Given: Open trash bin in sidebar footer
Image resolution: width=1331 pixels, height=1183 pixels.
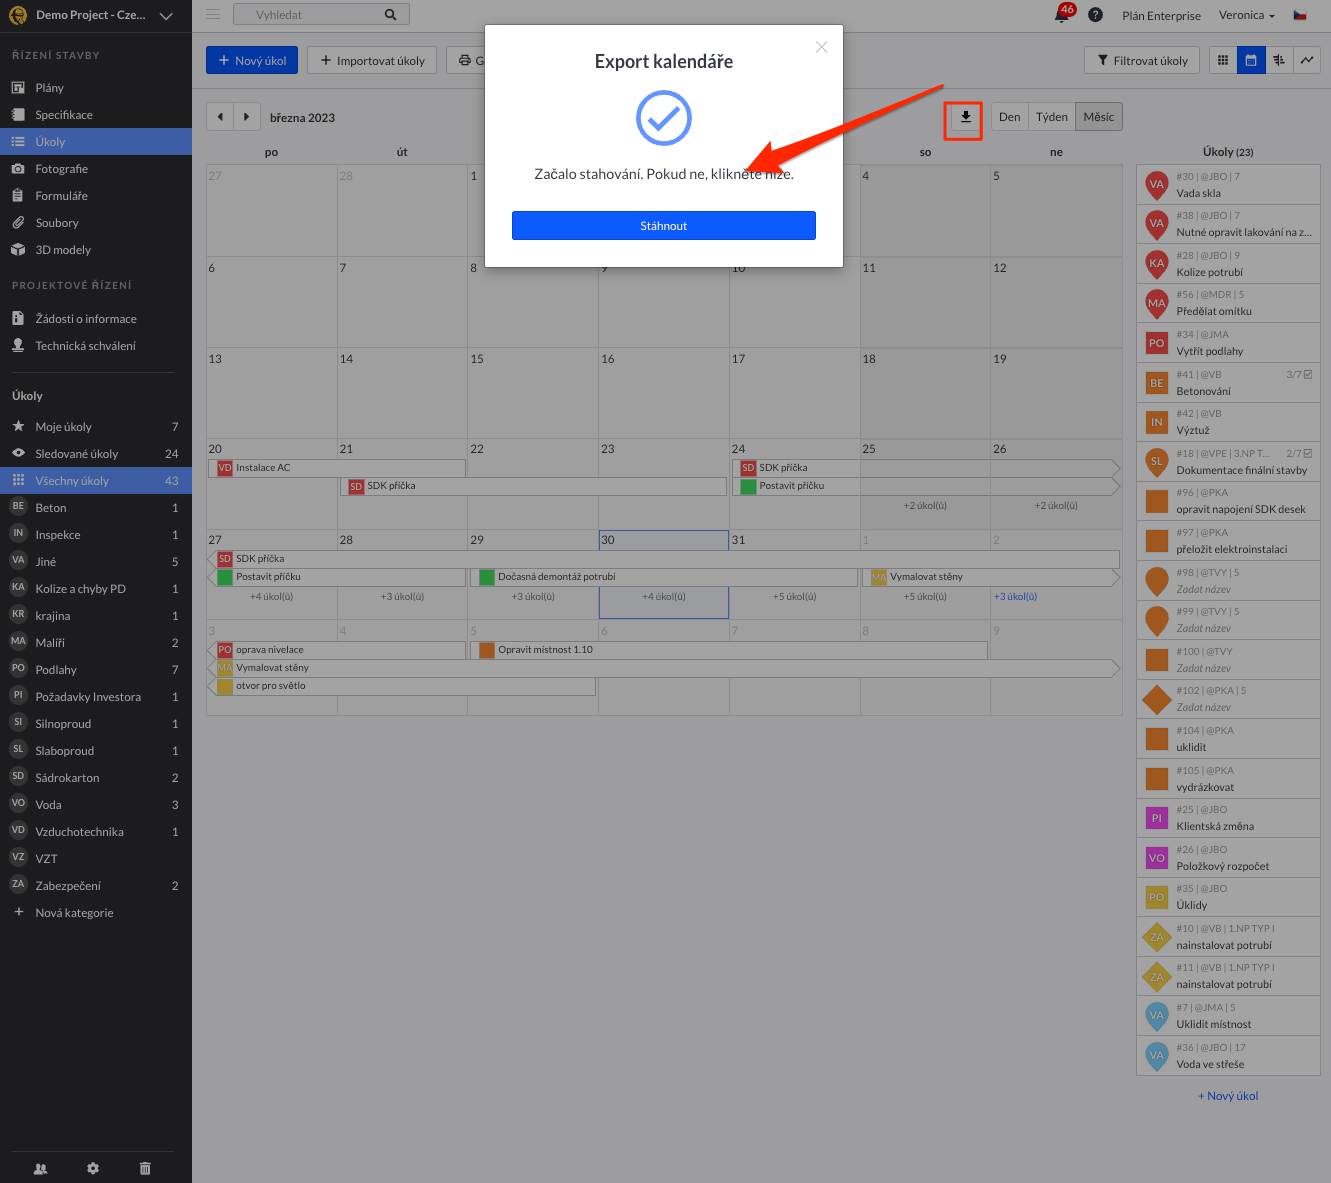Looking at the screenshot, I should [145, 1168].
